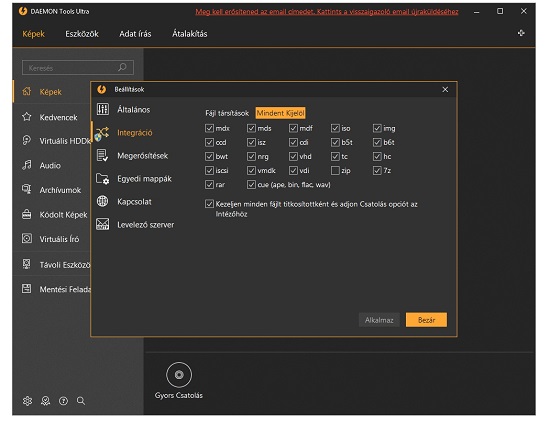Uncheck the mds checkbox
This screenshot has height=425, width=550.
coord(251,128)
